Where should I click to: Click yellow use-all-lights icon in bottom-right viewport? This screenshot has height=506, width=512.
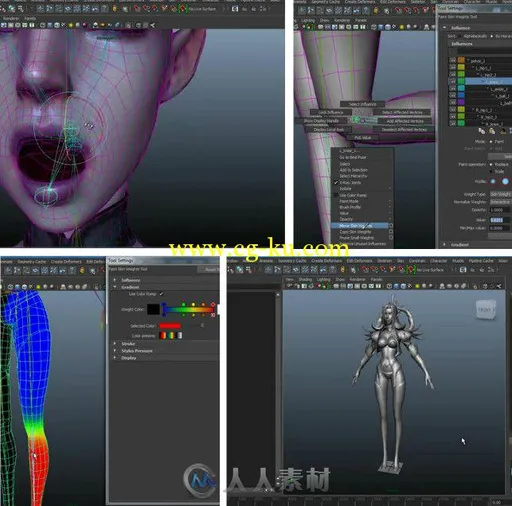417,286
